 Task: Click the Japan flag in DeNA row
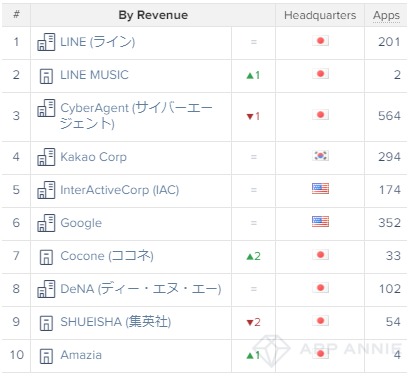[x=320, y=287]
